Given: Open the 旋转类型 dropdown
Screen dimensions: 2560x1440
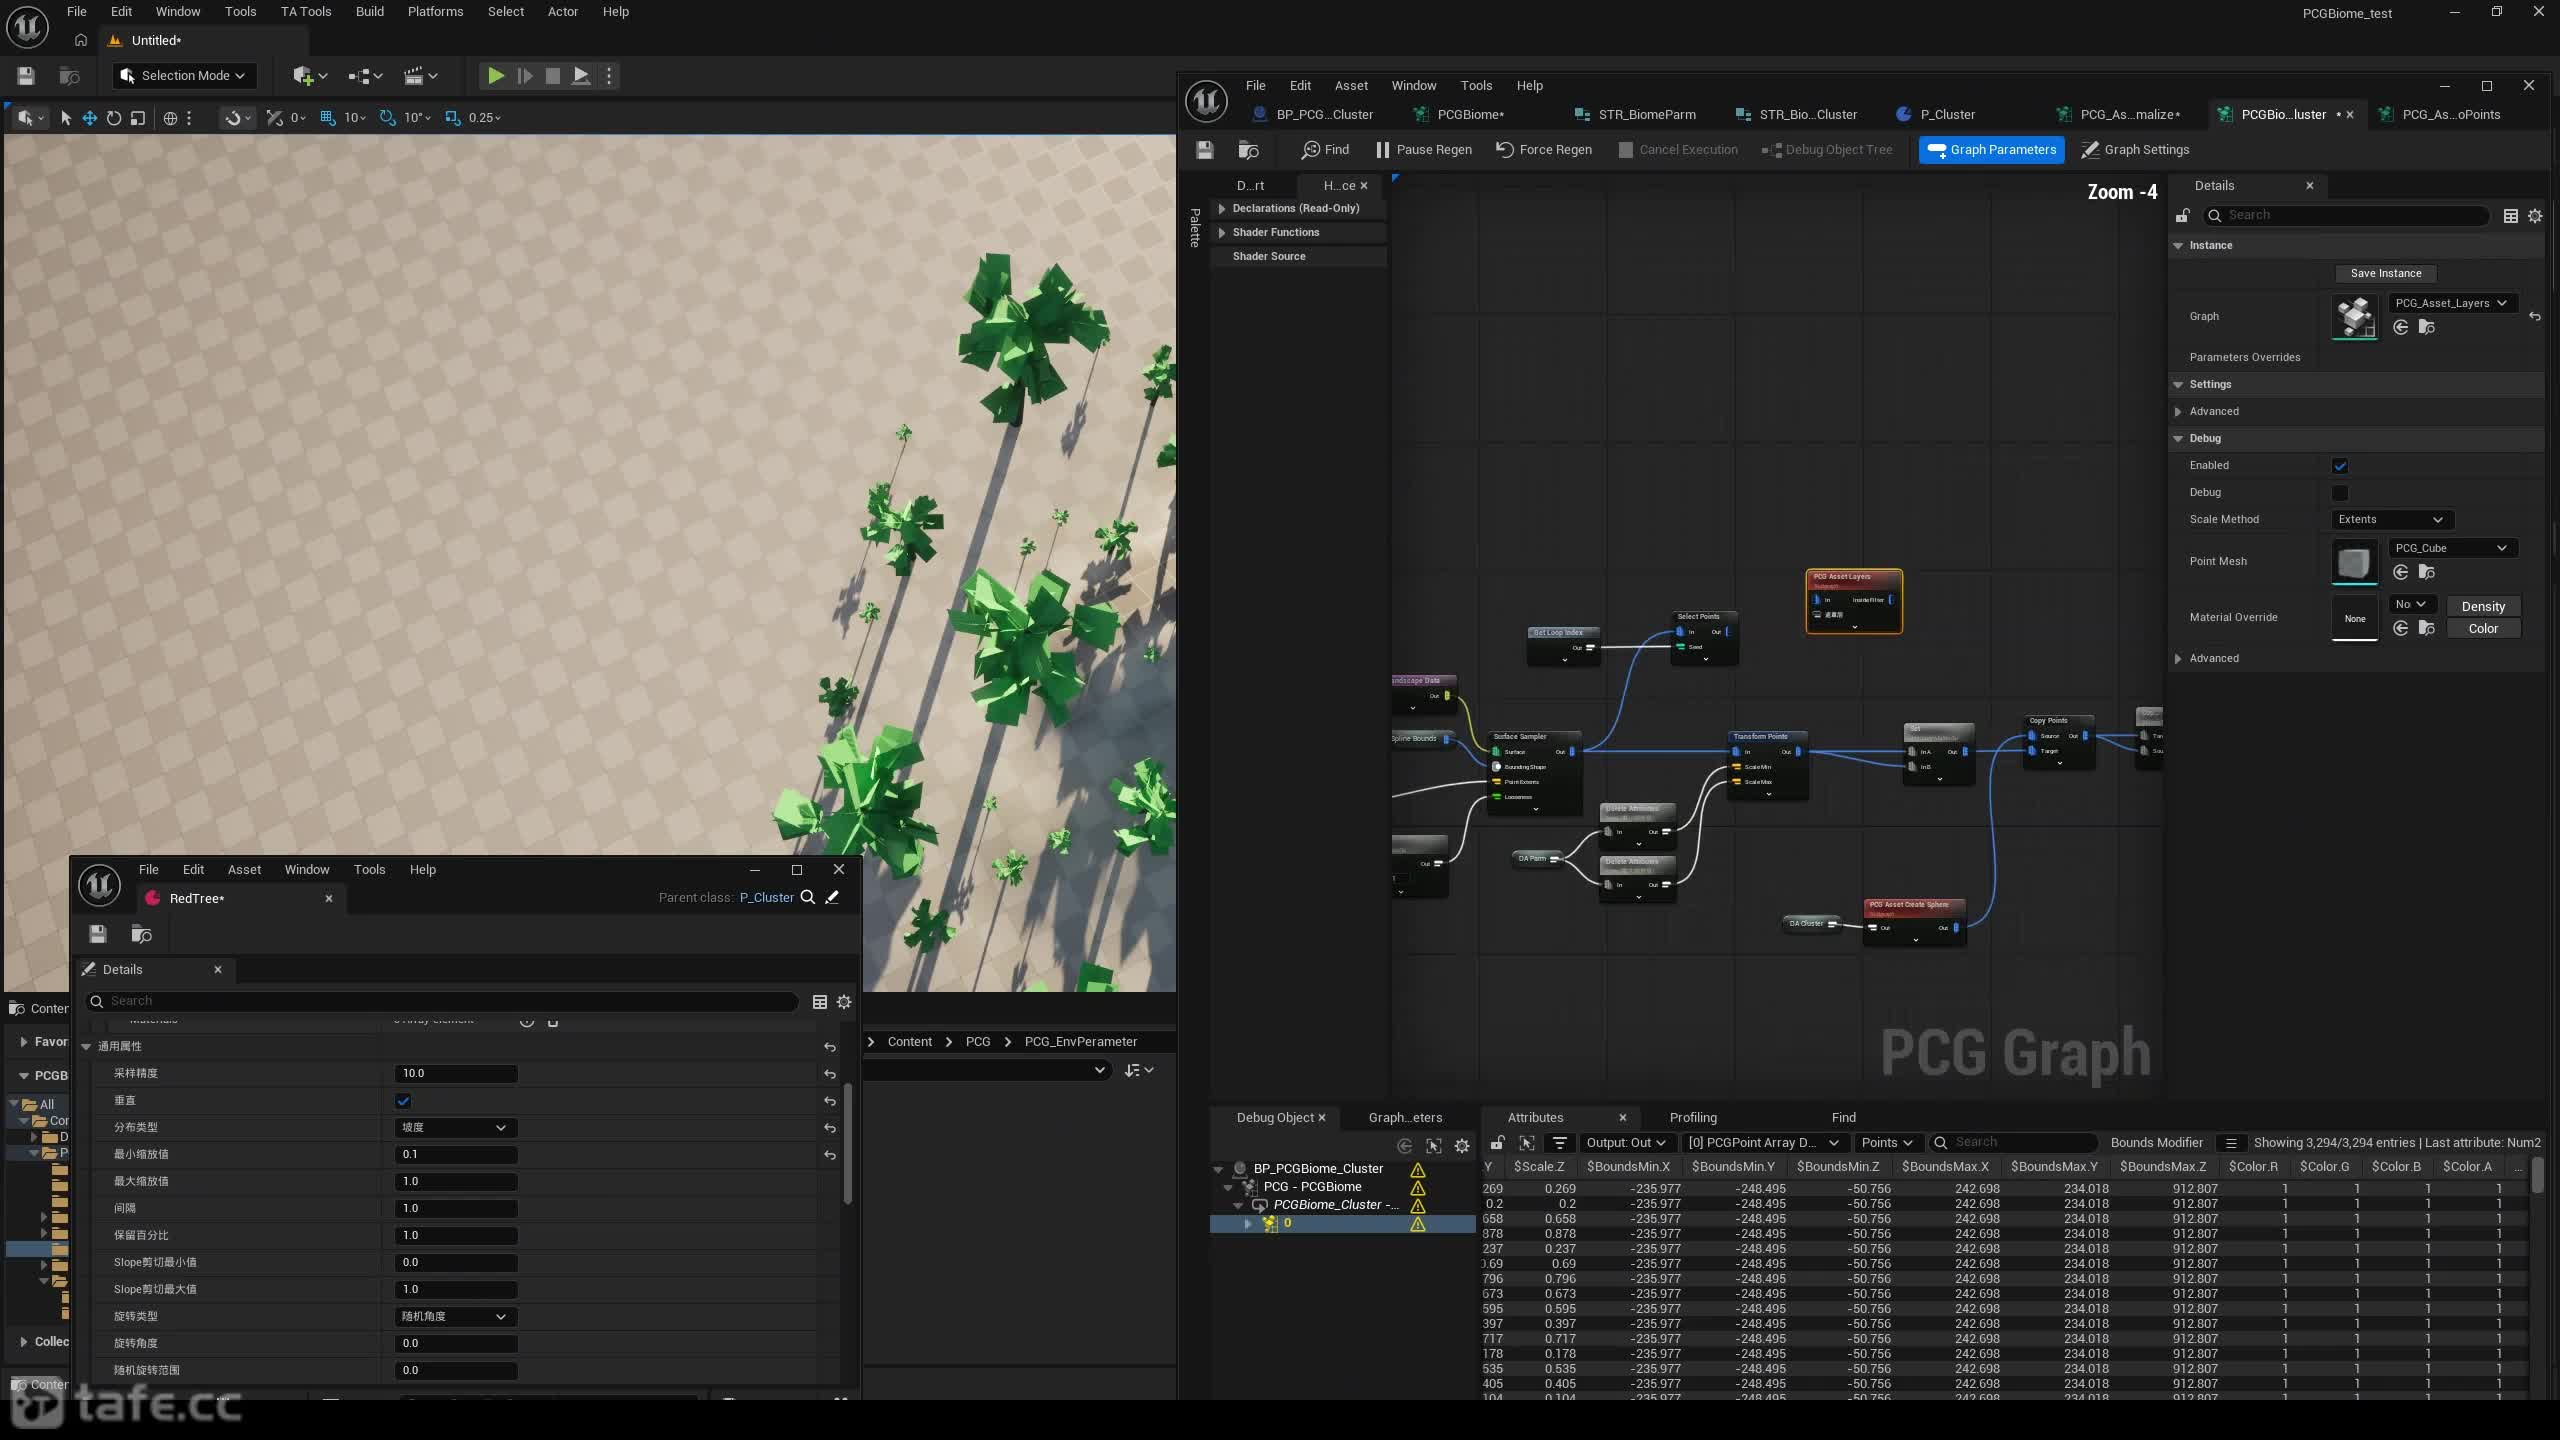Looking at the screenshot, I should 455,1317.
